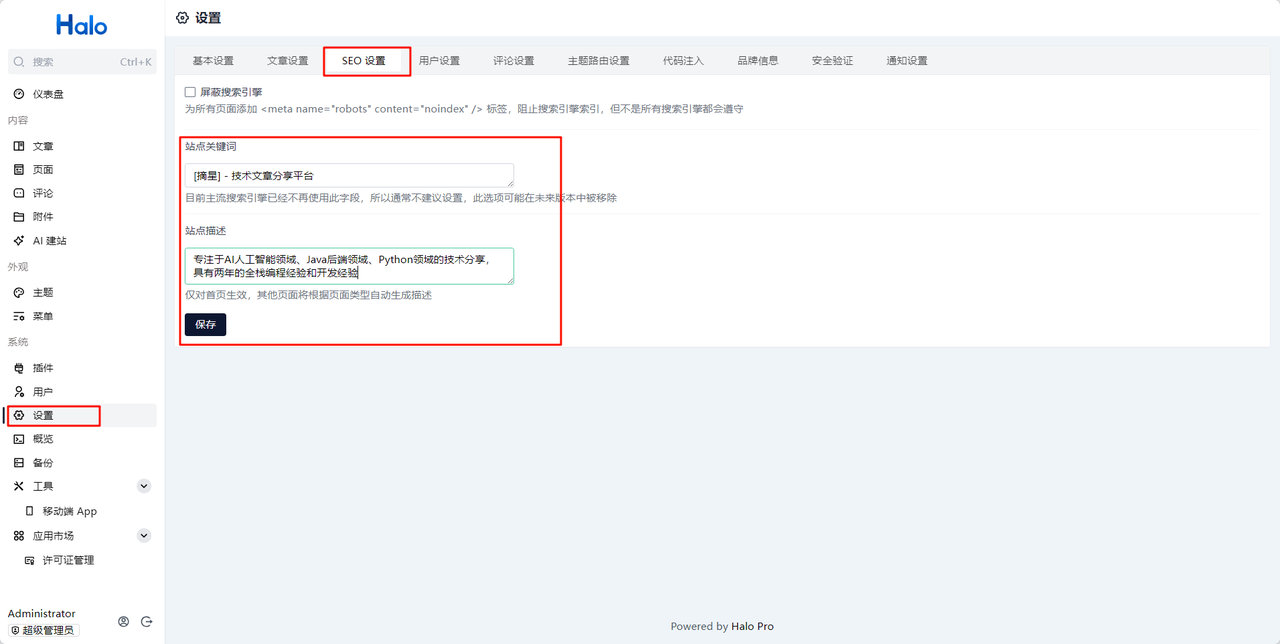
Task: Click the logout icon beside Administrator
Action: 146,621
